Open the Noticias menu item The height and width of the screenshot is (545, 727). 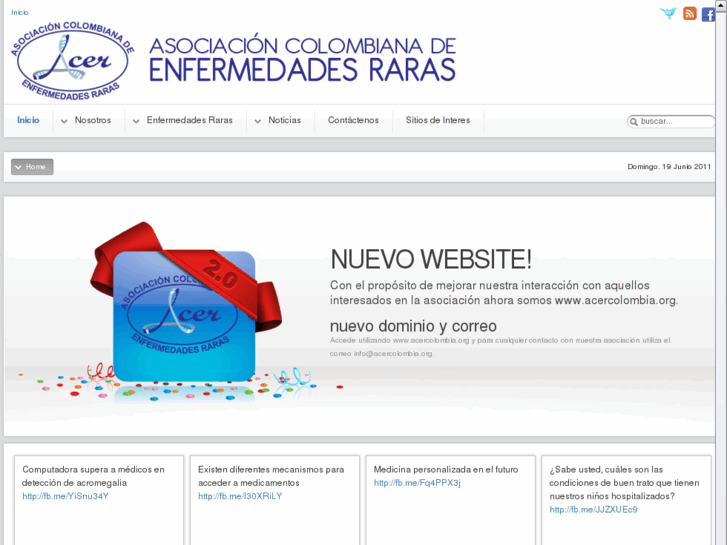pos(285,120)
